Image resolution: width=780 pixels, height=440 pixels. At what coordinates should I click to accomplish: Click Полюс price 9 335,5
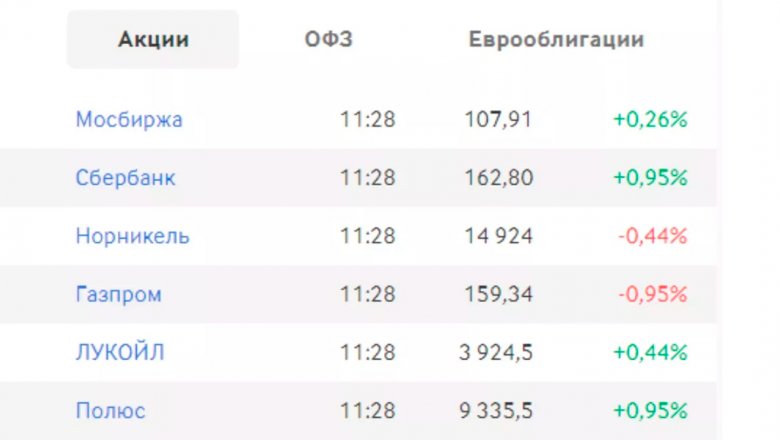pyautogui.click(x=495, y=410)
